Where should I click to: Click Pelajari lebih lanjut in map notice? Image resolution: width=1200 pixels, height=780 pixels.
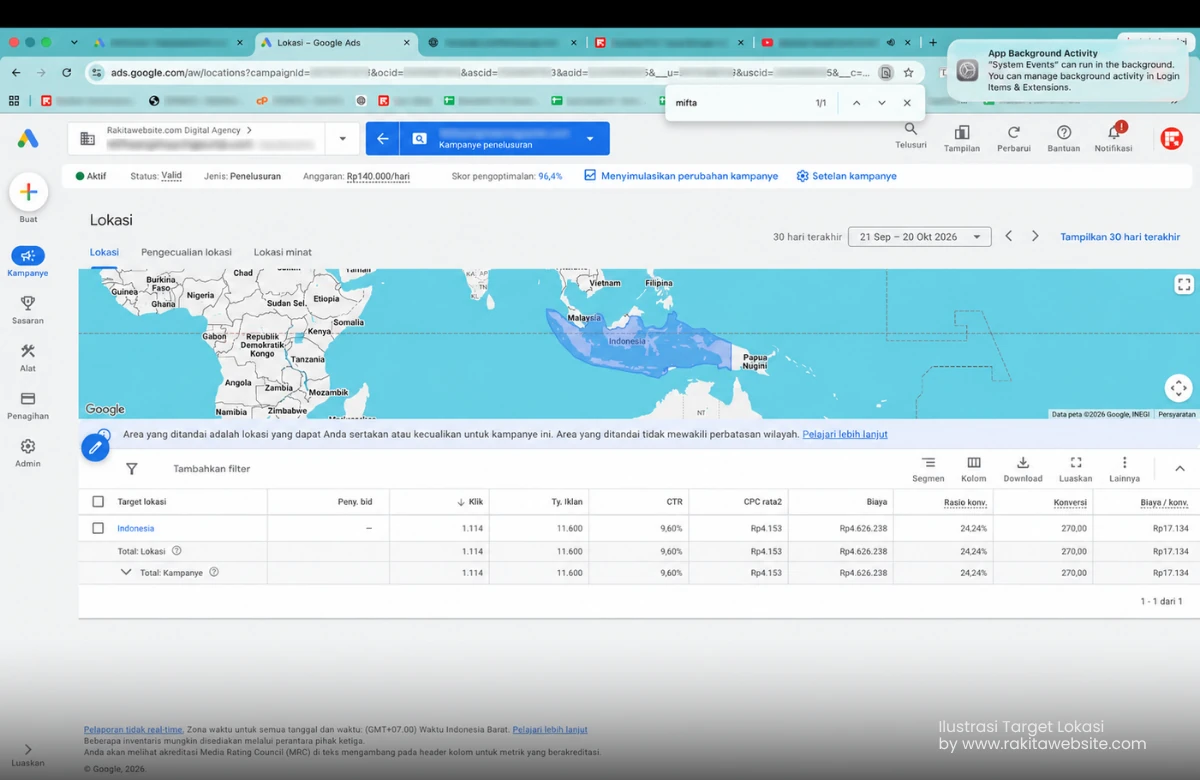pos(845,434)
